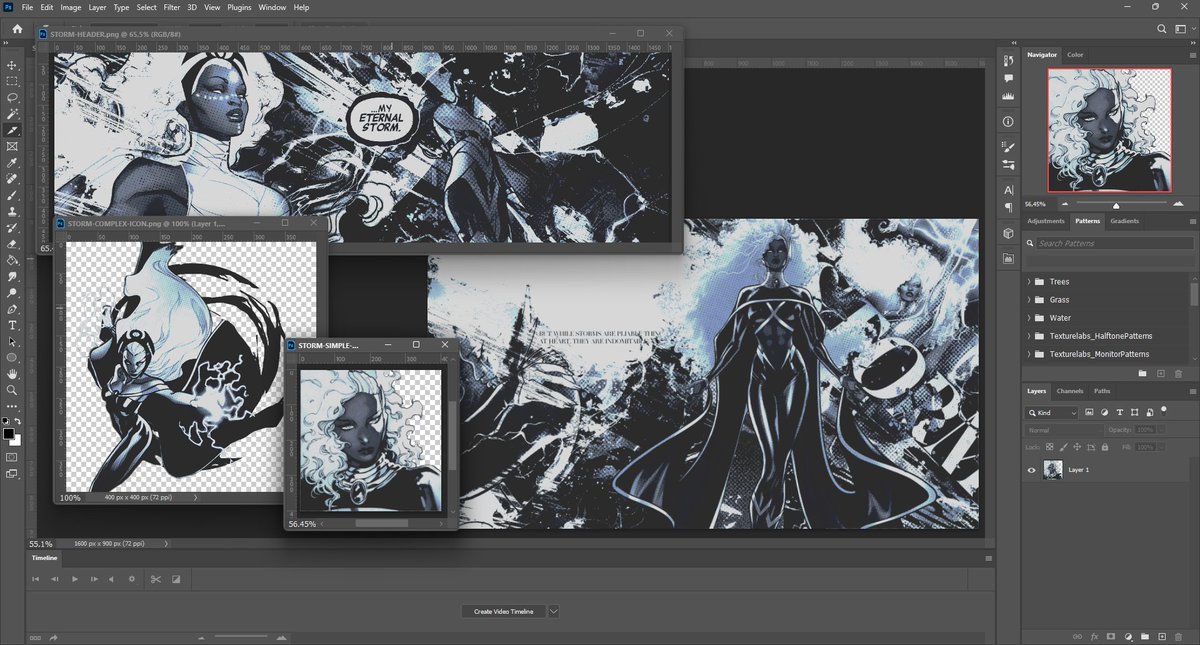Screen dimensions: 1200x645
Task: Select the Rectangular Marquee tool
Action: click(x=12, y=81)
